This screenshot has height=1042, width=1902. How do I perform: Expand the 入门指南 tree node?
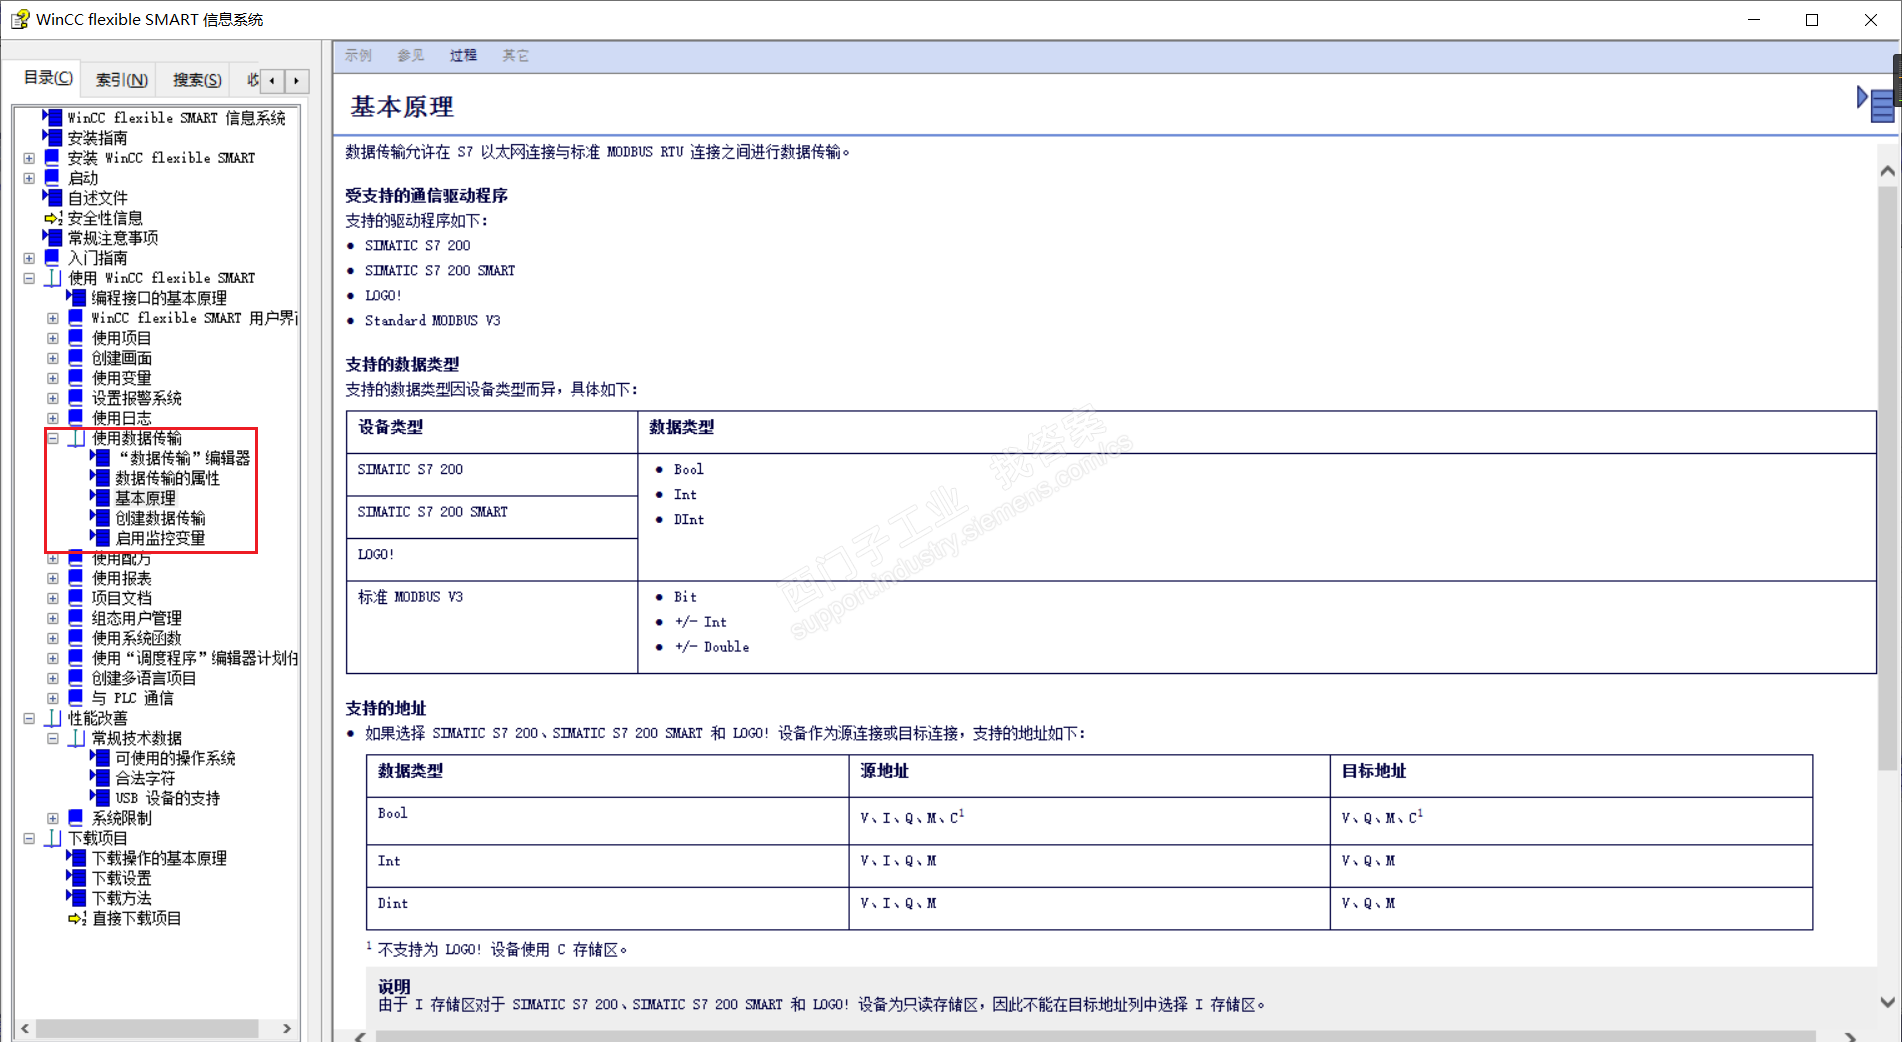click(29, 258)
